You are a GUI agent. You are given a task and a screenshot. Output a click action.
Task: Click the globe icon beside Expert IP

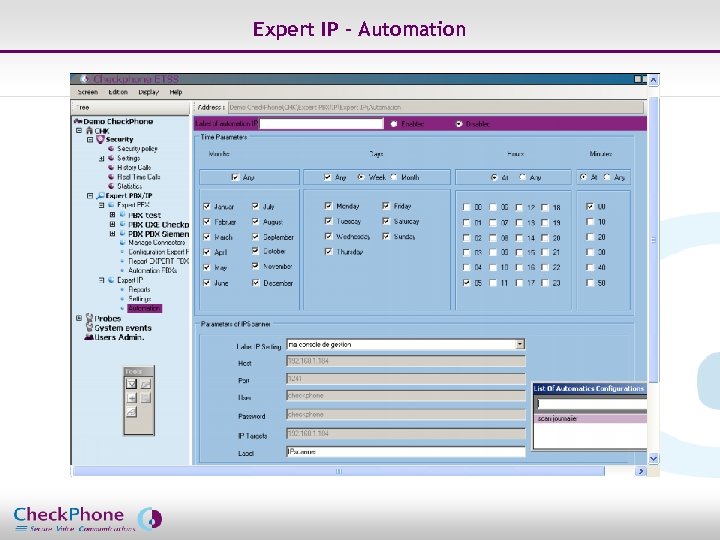111,280
